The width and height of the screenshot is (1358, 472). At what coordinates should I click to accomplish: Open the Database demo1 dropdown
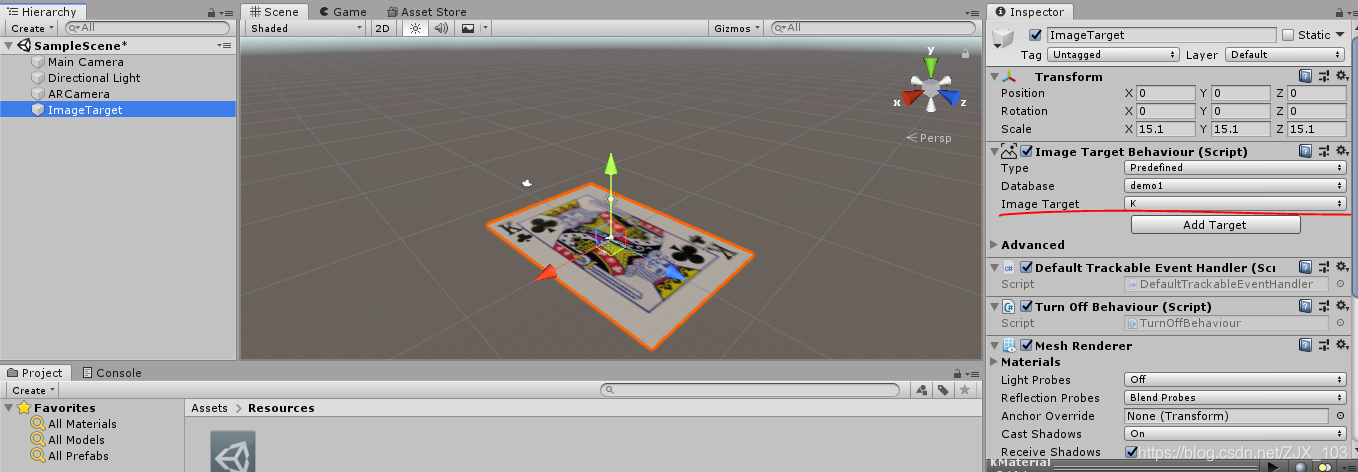point(1235,186)
